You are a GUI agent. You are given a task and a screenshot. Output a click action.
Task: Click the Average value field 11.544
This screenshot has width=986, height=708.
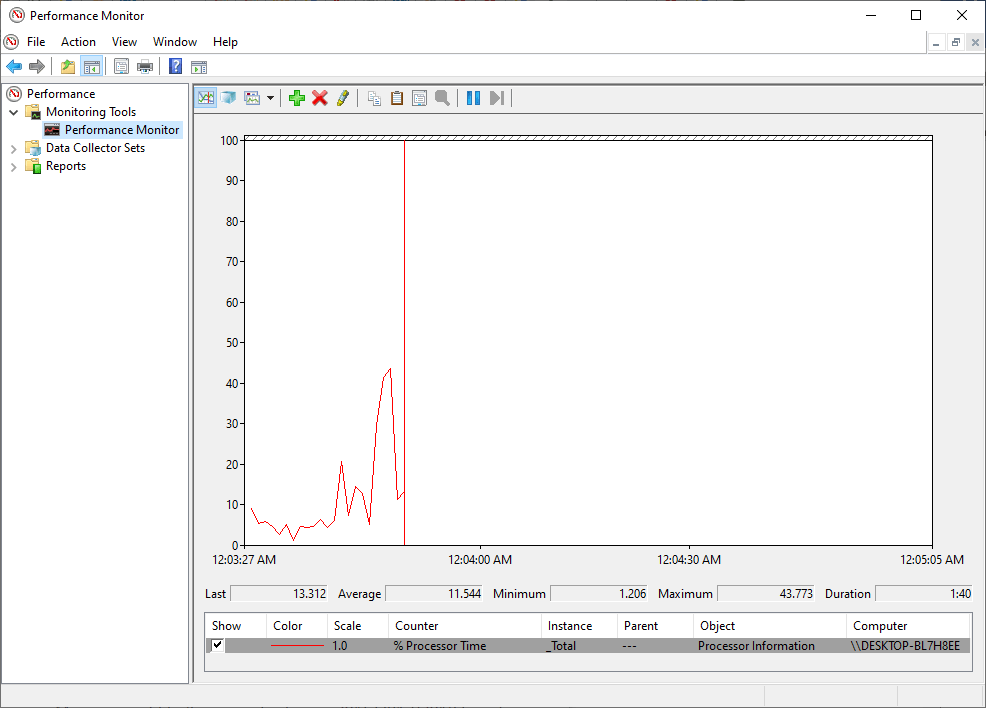(434, 594)
